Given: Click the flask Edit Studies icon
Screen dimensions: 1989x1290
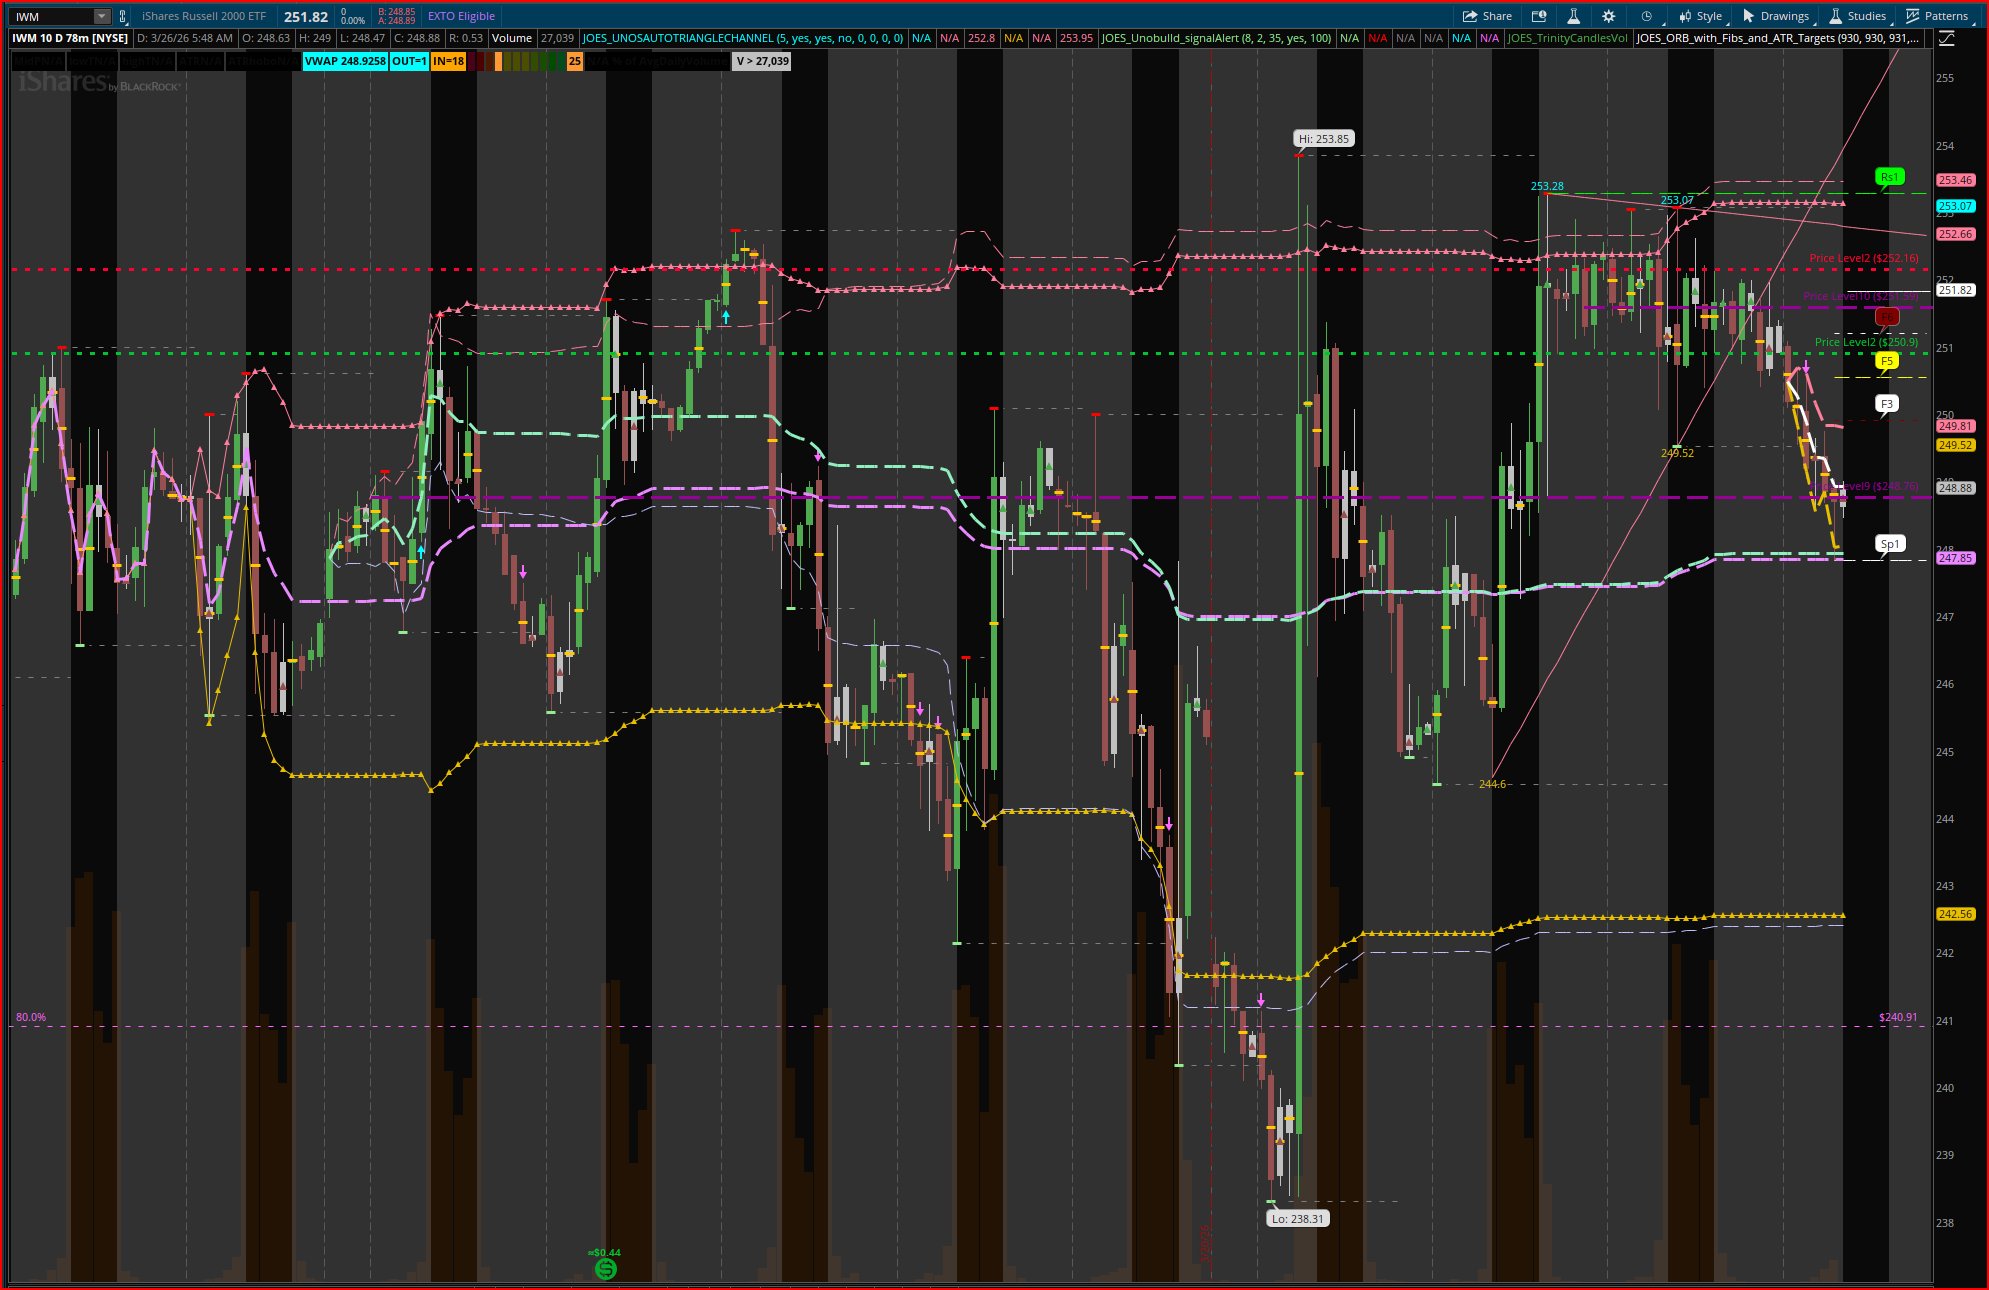Looking at the screenshot, I should [1573, 16].
